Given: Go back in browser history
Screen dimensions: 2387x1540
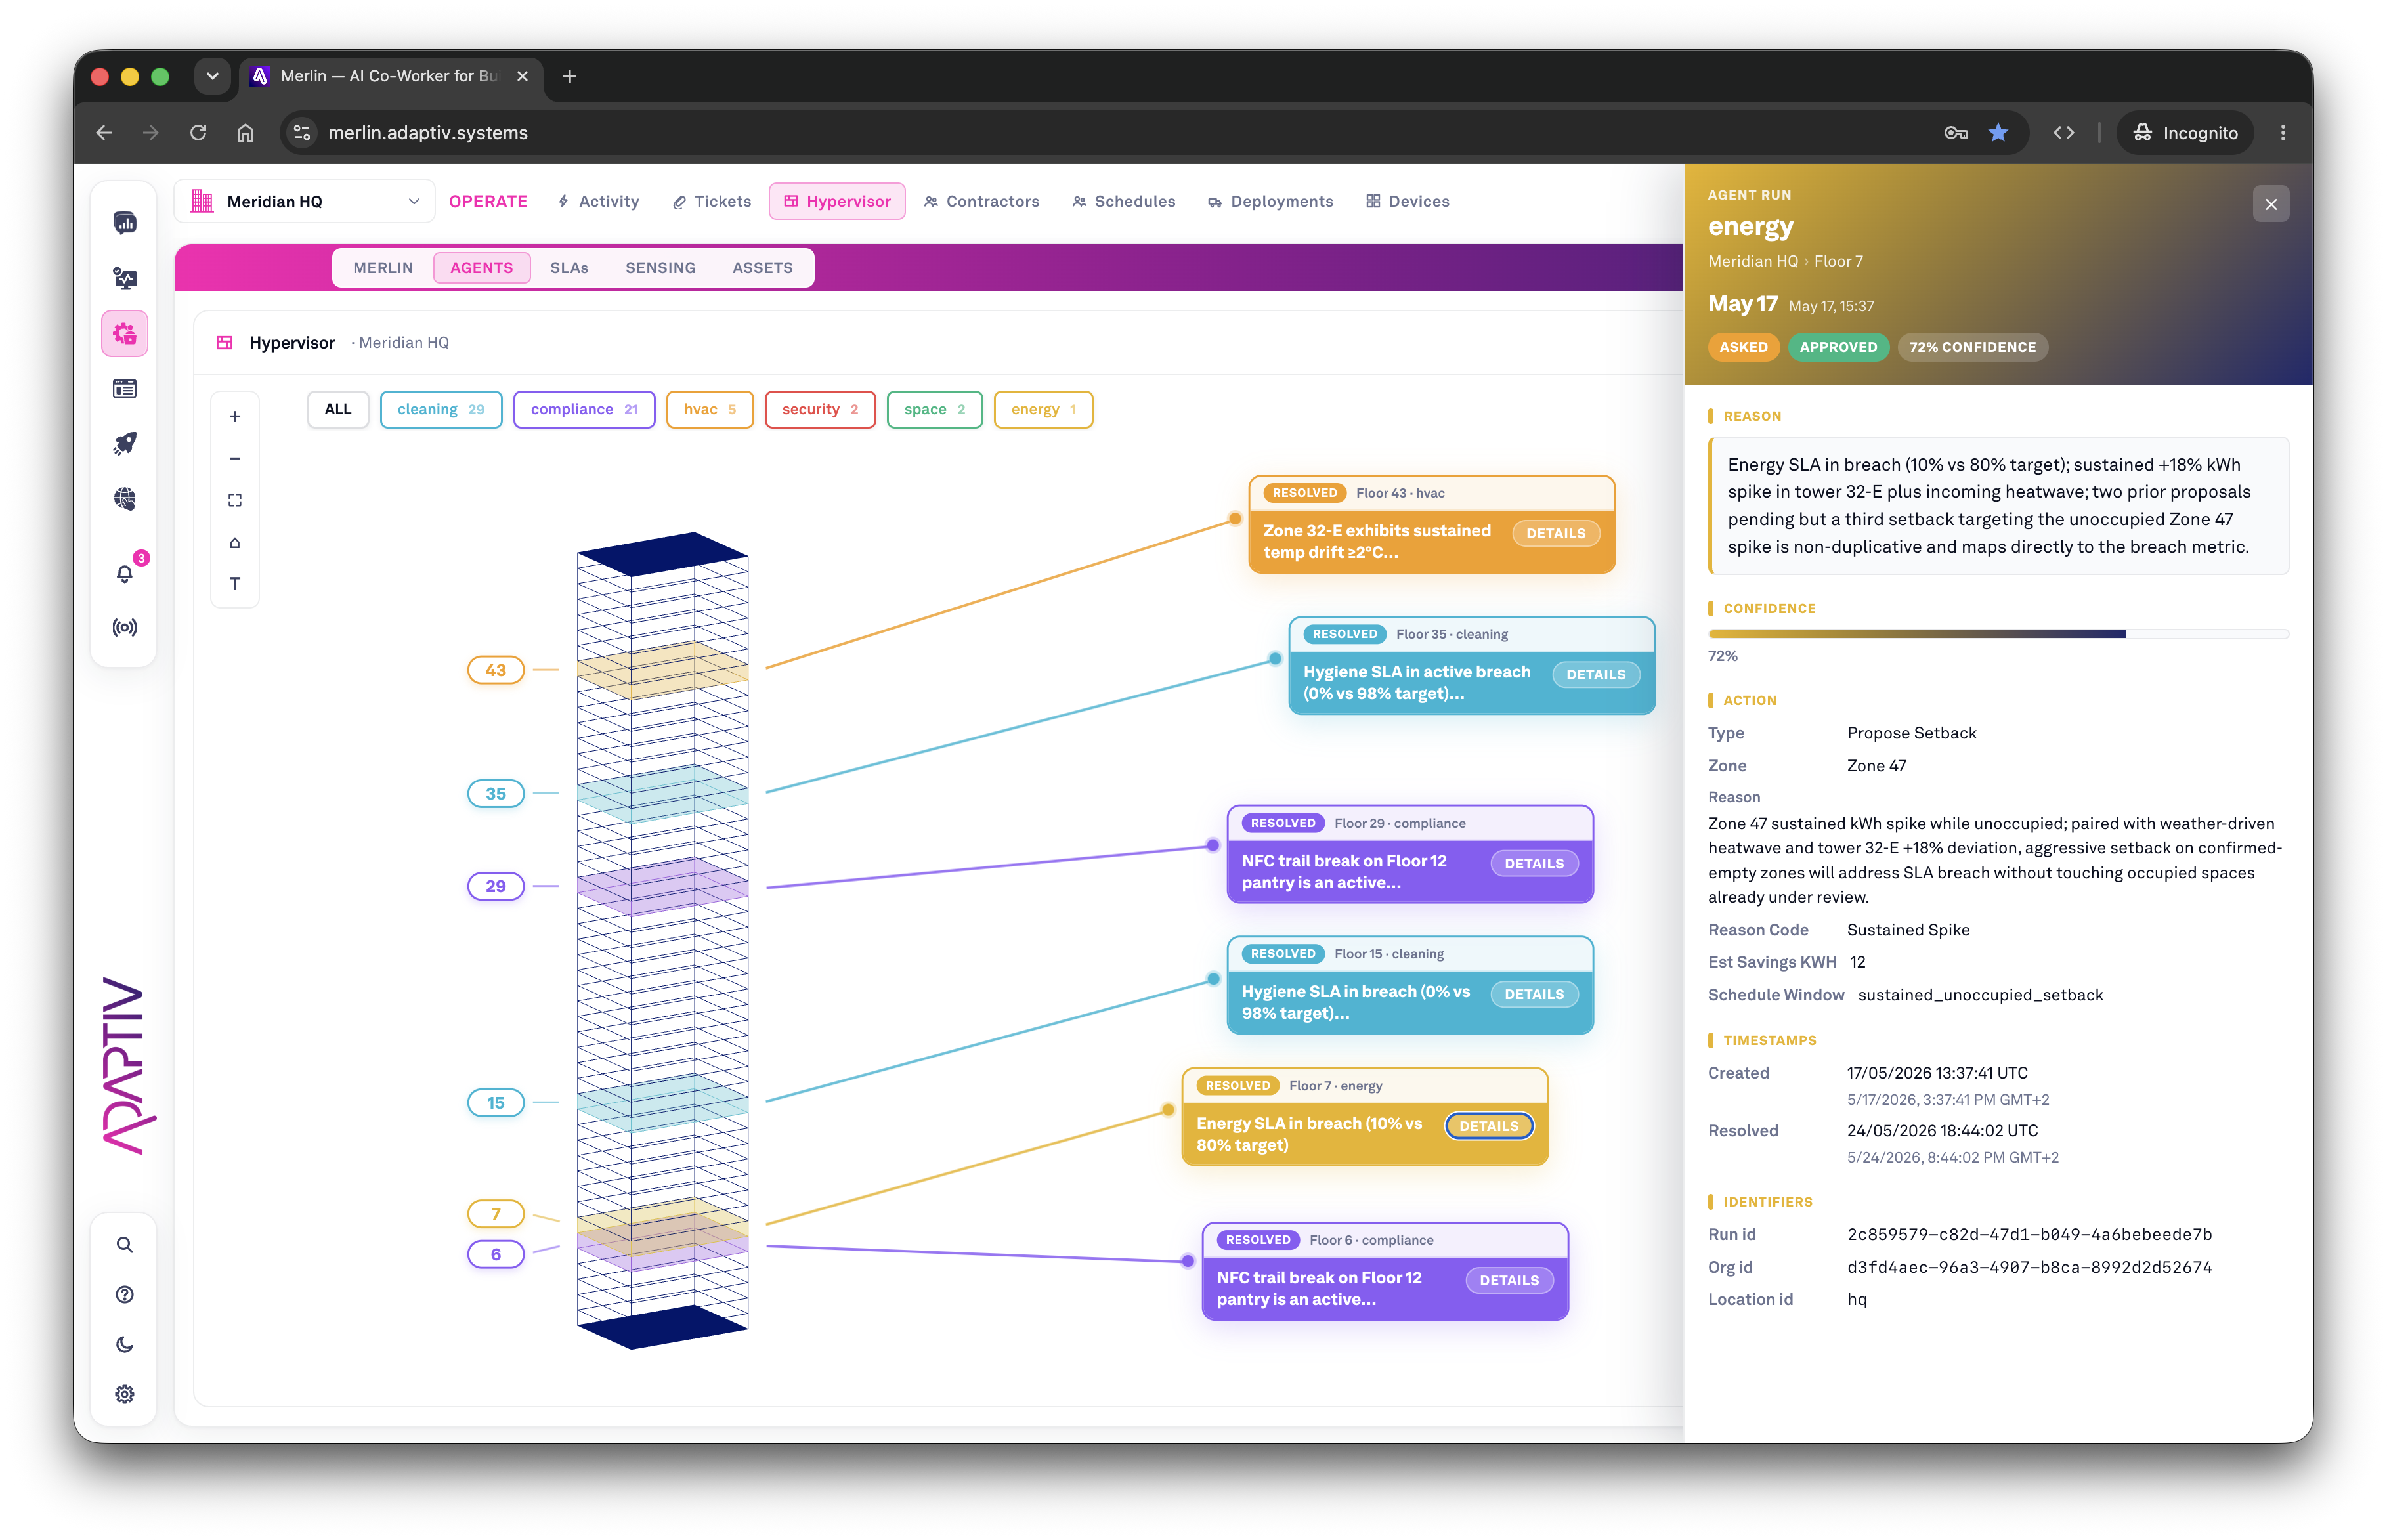Looking at the screenshot, I should click(104, 132).
